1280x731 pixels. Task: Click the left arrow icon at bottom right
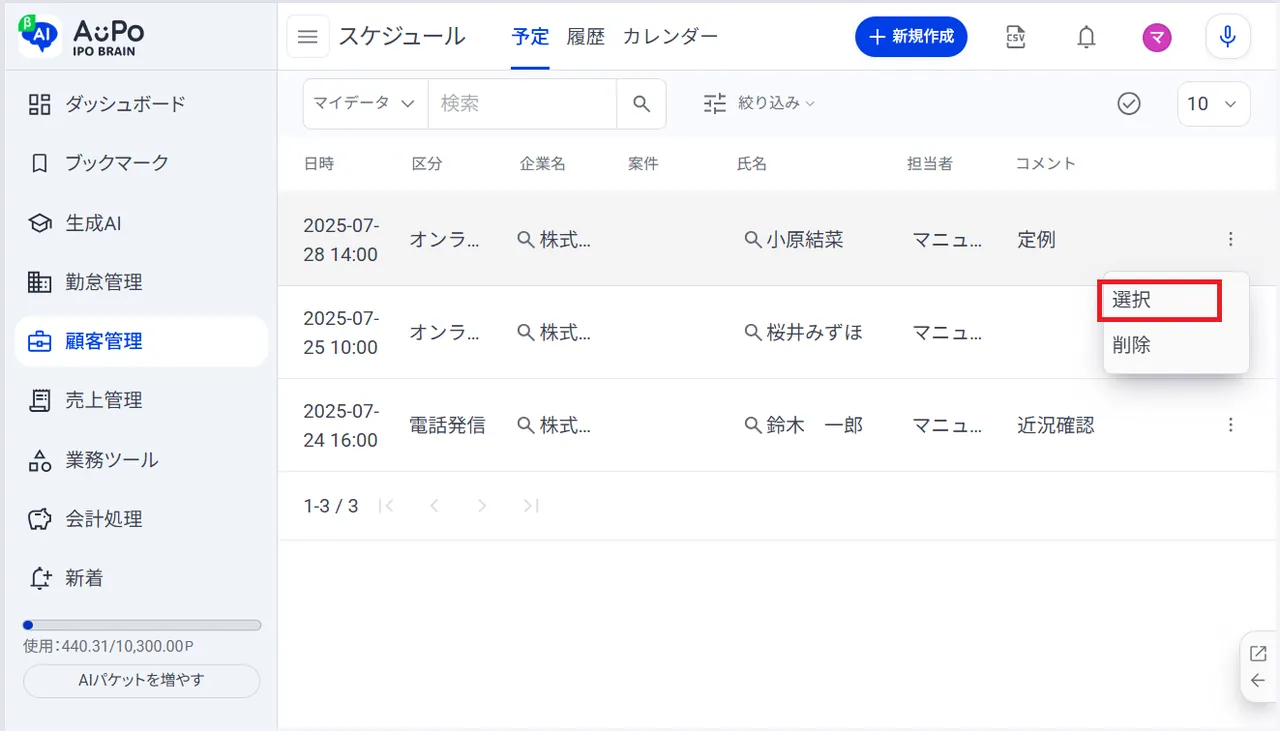coord(1258,681)
